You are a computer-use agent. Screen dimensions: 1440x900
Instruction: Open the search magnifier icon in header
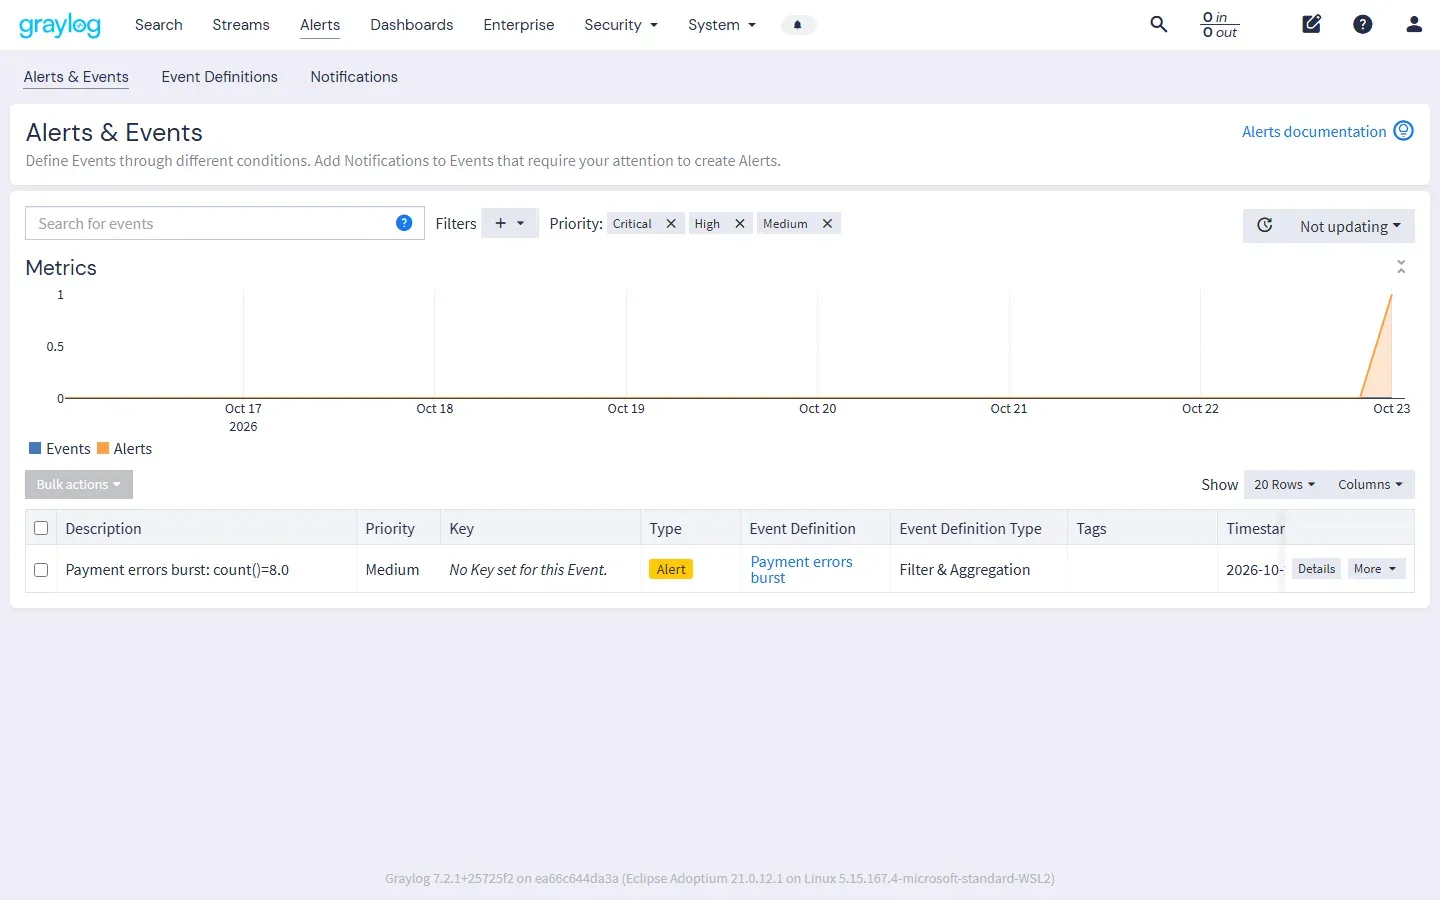[x=1159, y=24]
